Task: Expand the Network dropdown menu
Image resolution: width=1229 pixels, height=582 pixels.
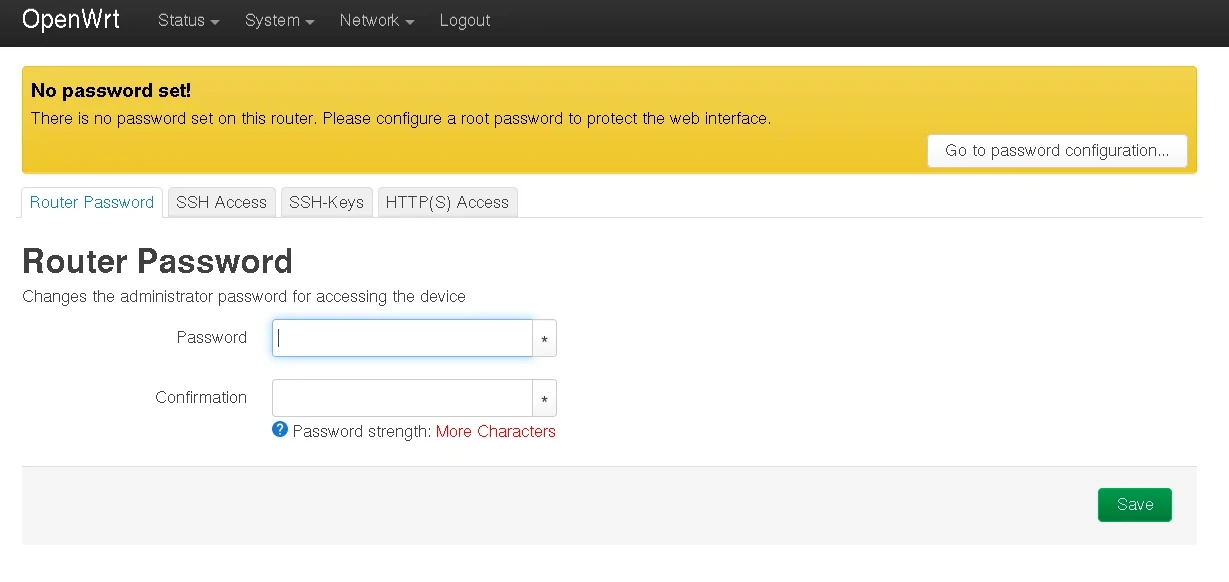Action: 376,20
